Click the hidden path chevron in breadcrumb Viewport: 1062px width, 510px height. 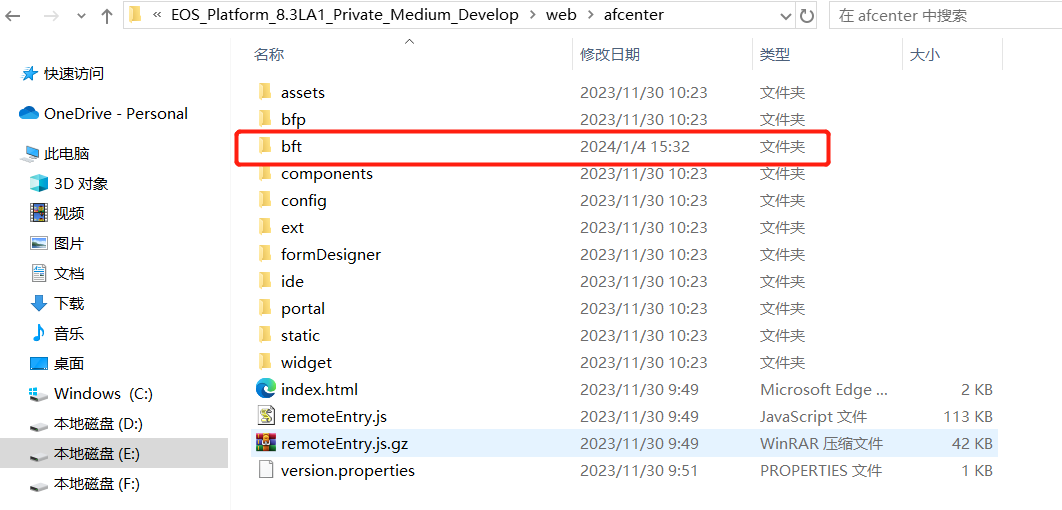click(157, 16)
